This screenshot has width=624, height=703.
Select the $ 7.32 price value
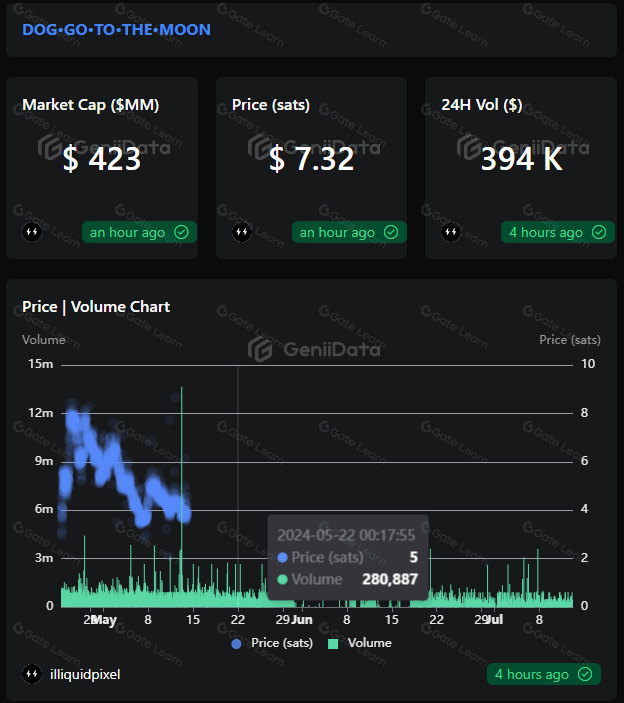(x=312, y=159)
